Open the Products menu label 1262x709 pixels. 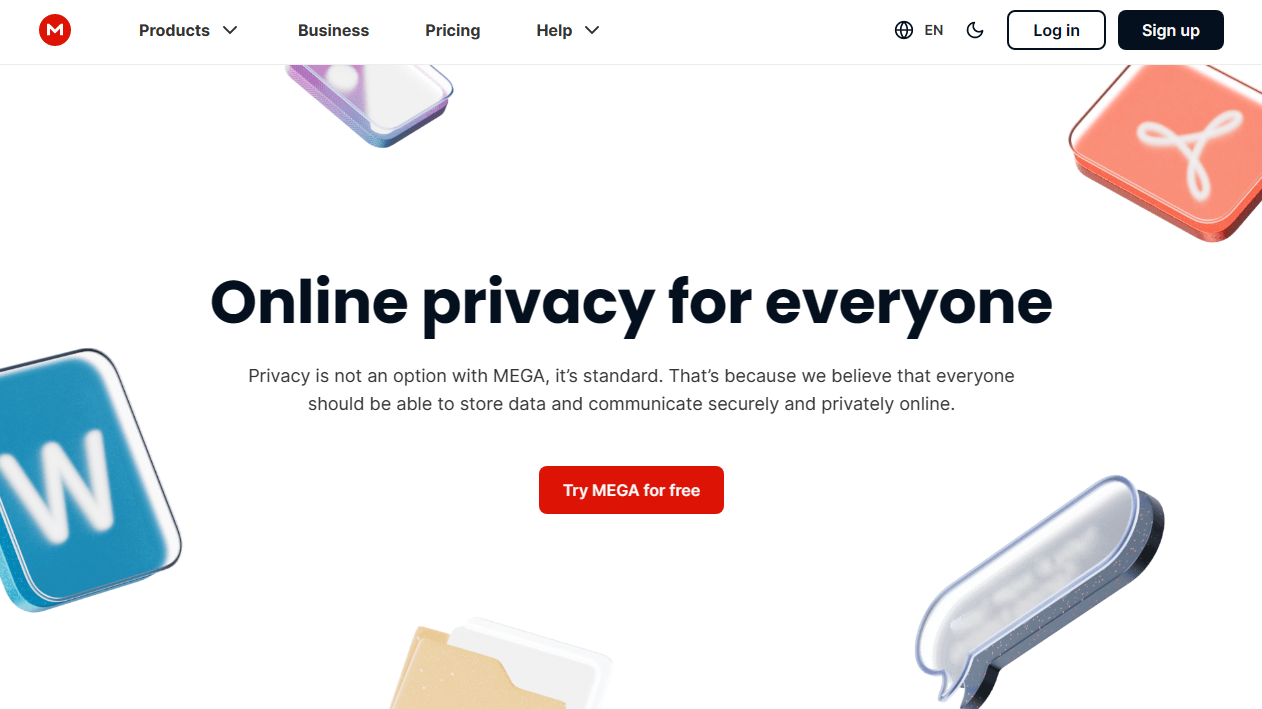tap(174, 30)
